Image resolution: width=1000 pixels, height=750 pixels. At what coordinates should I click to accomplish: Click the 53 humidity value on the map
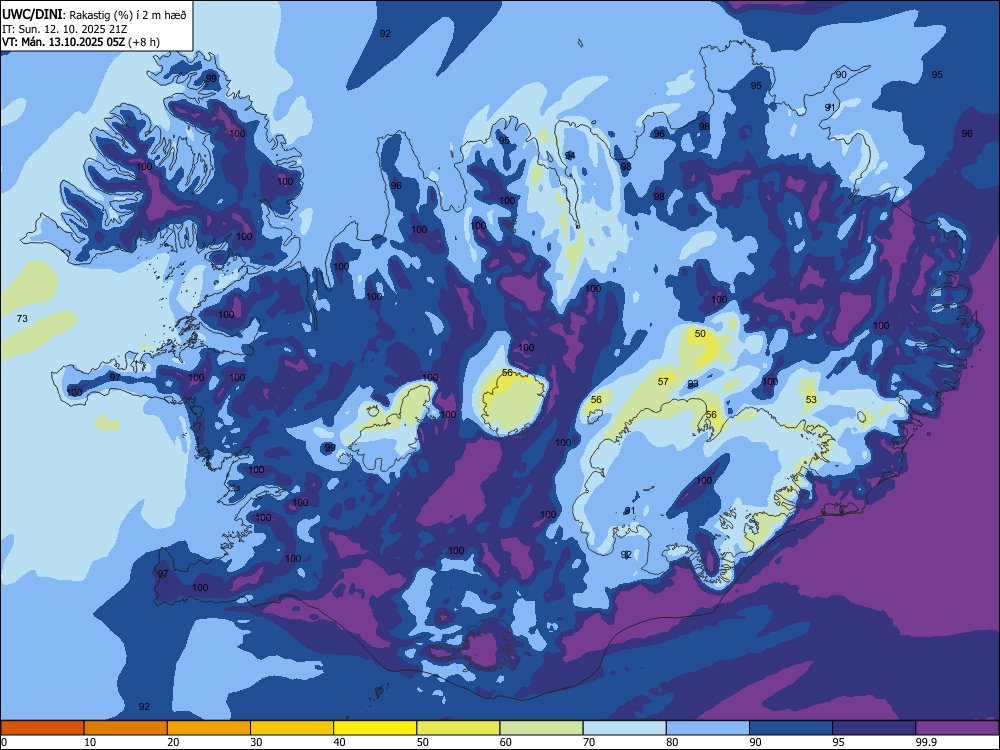click(x=811, y=400)
